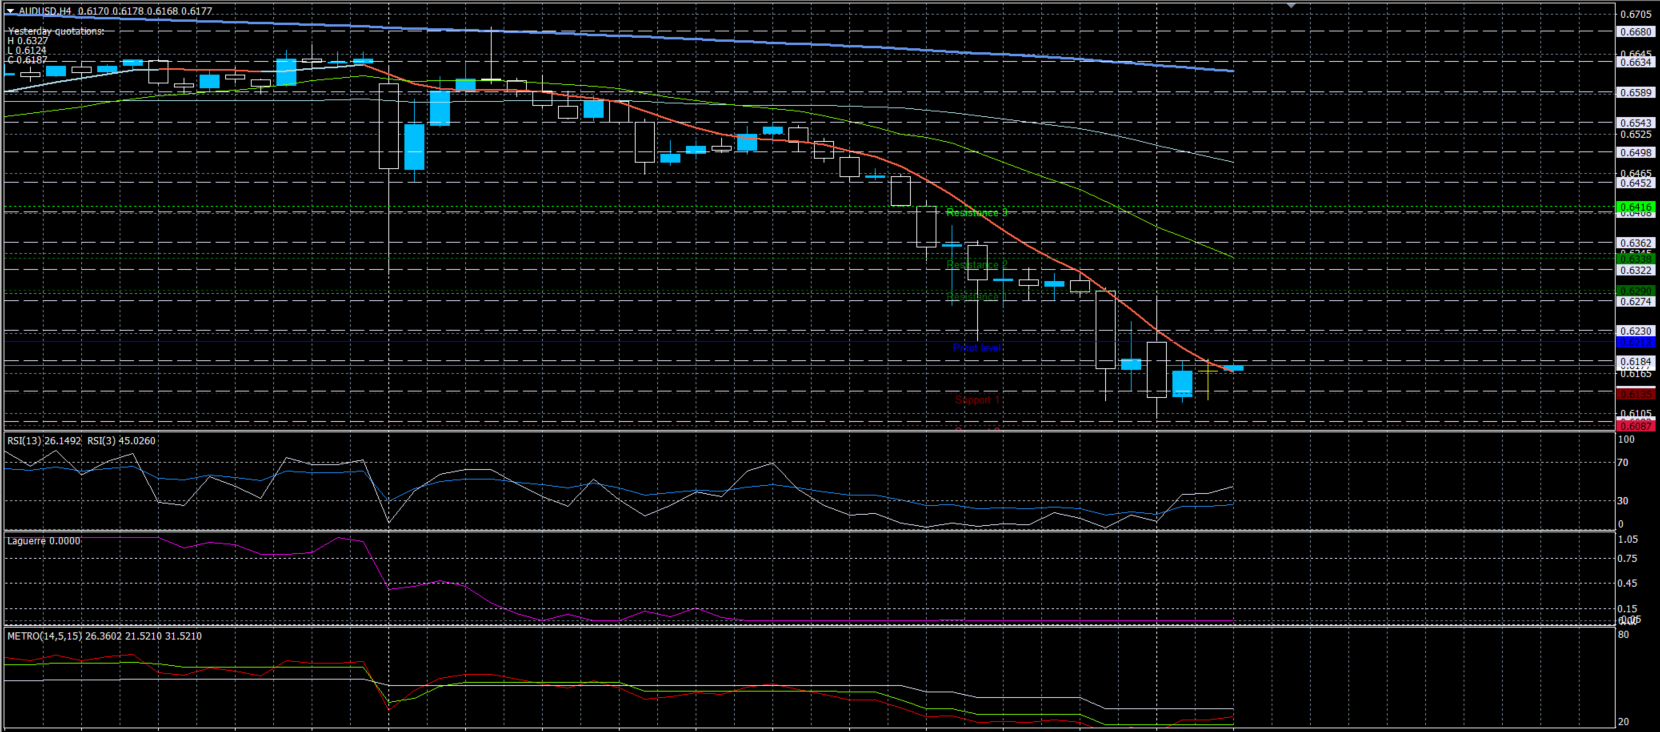Viewport: 1660px width, 732px height.
Task: Click the 'Yesterday quotations:' label
Action: point(56,31)
